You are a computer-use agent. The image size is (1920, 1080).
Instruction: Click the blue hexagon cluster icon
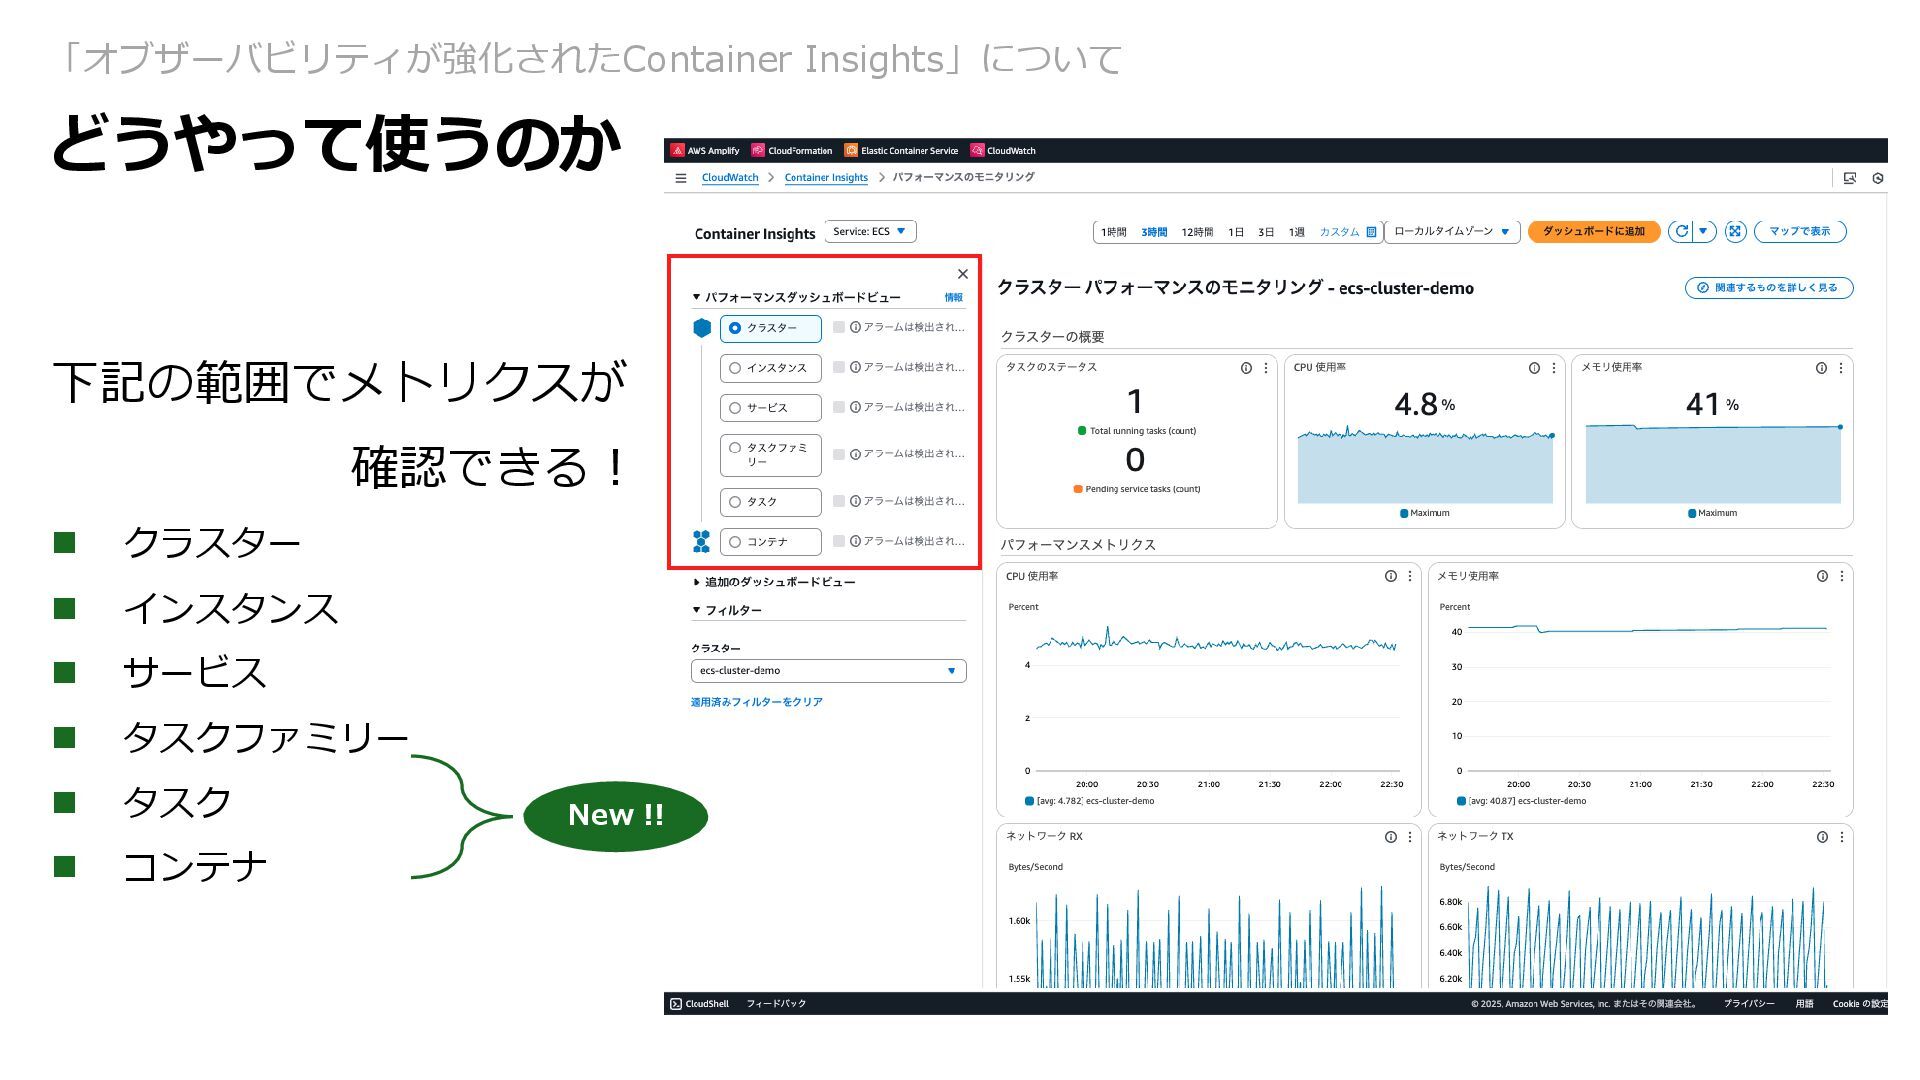tap(702, 328)
